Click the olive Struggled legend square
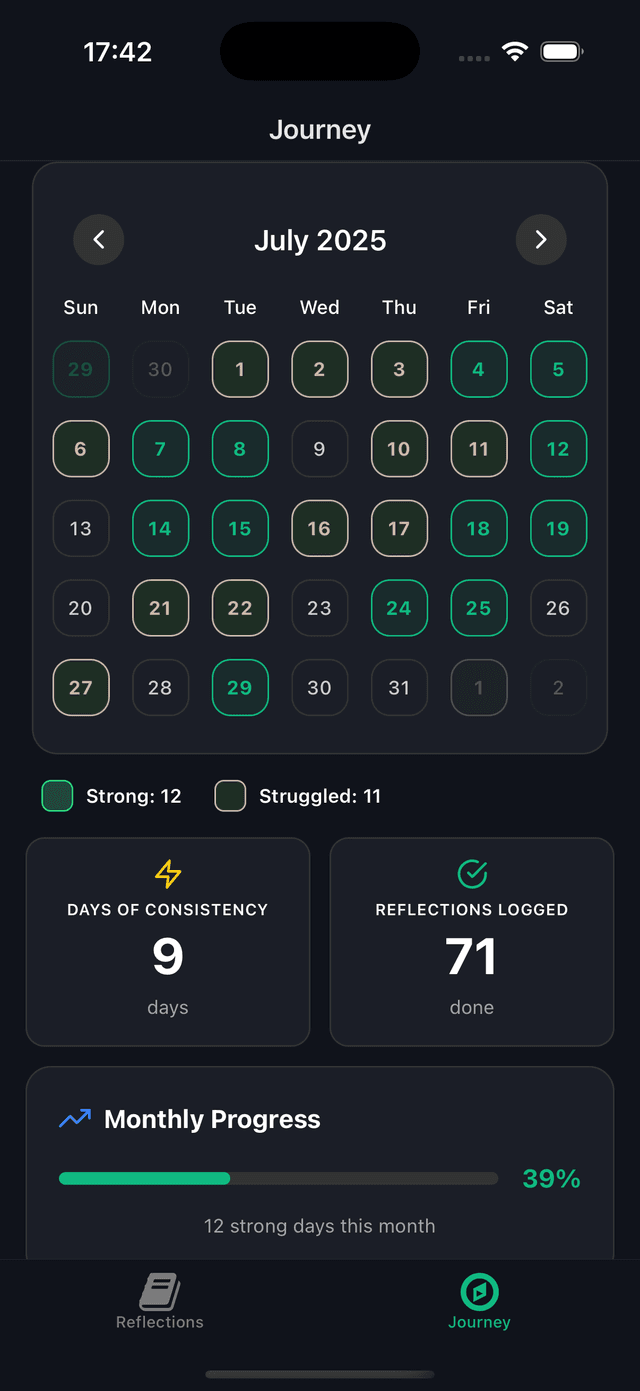This screenshot has width=640, height=1391. (x=230, y=796)
